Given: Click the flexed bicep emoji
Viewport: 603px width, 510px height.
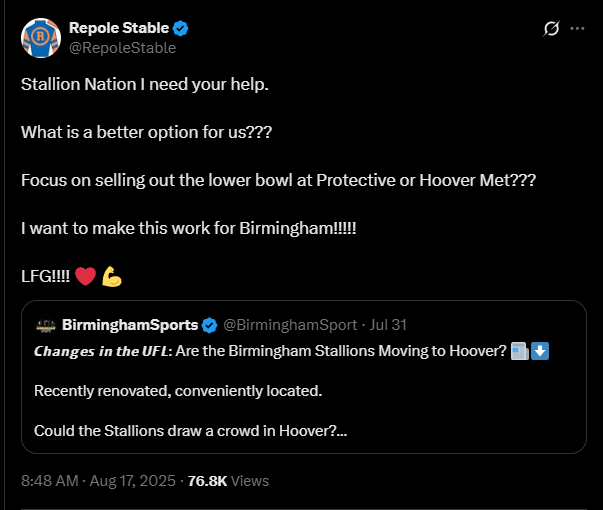Looking at the screenshot, I should tap(111, 277).
